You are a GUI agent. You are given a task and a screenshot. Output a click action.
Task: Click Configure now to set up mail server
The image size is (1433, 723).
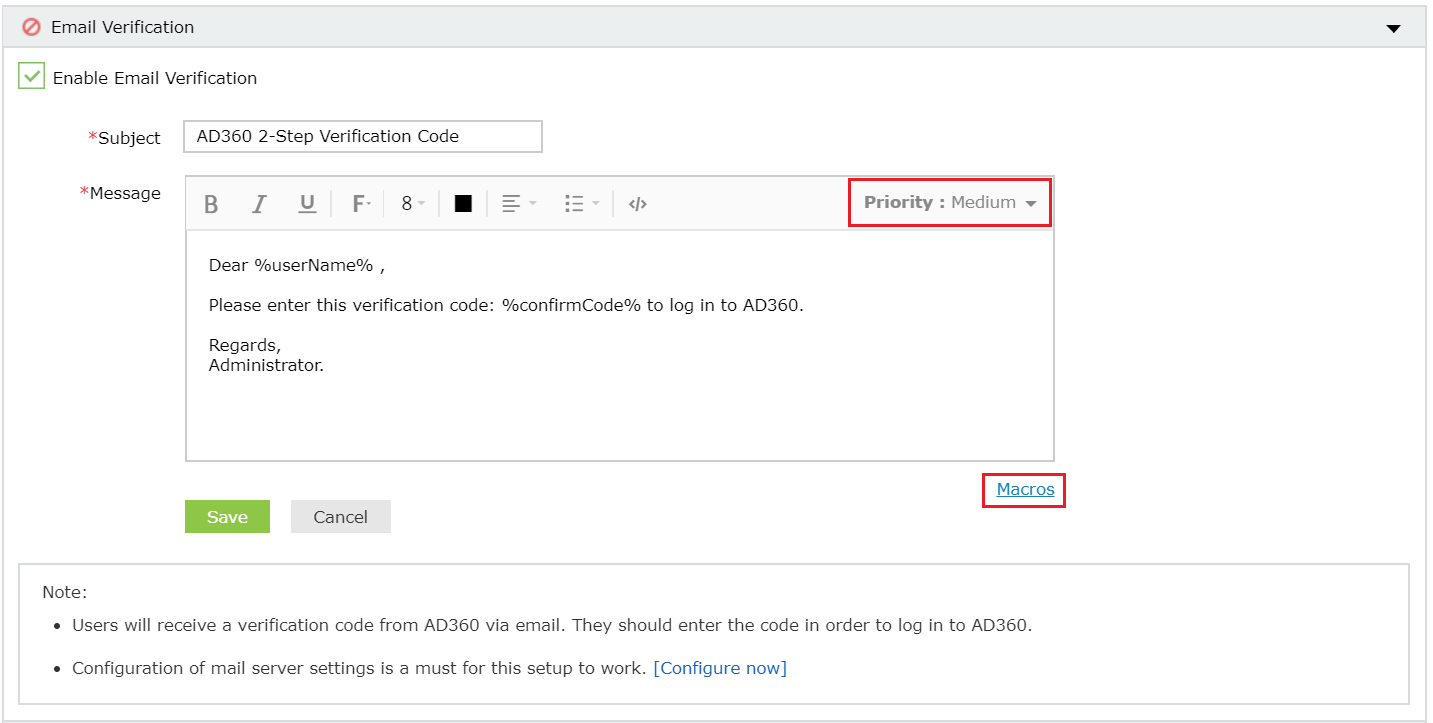[x=720, y=667]
